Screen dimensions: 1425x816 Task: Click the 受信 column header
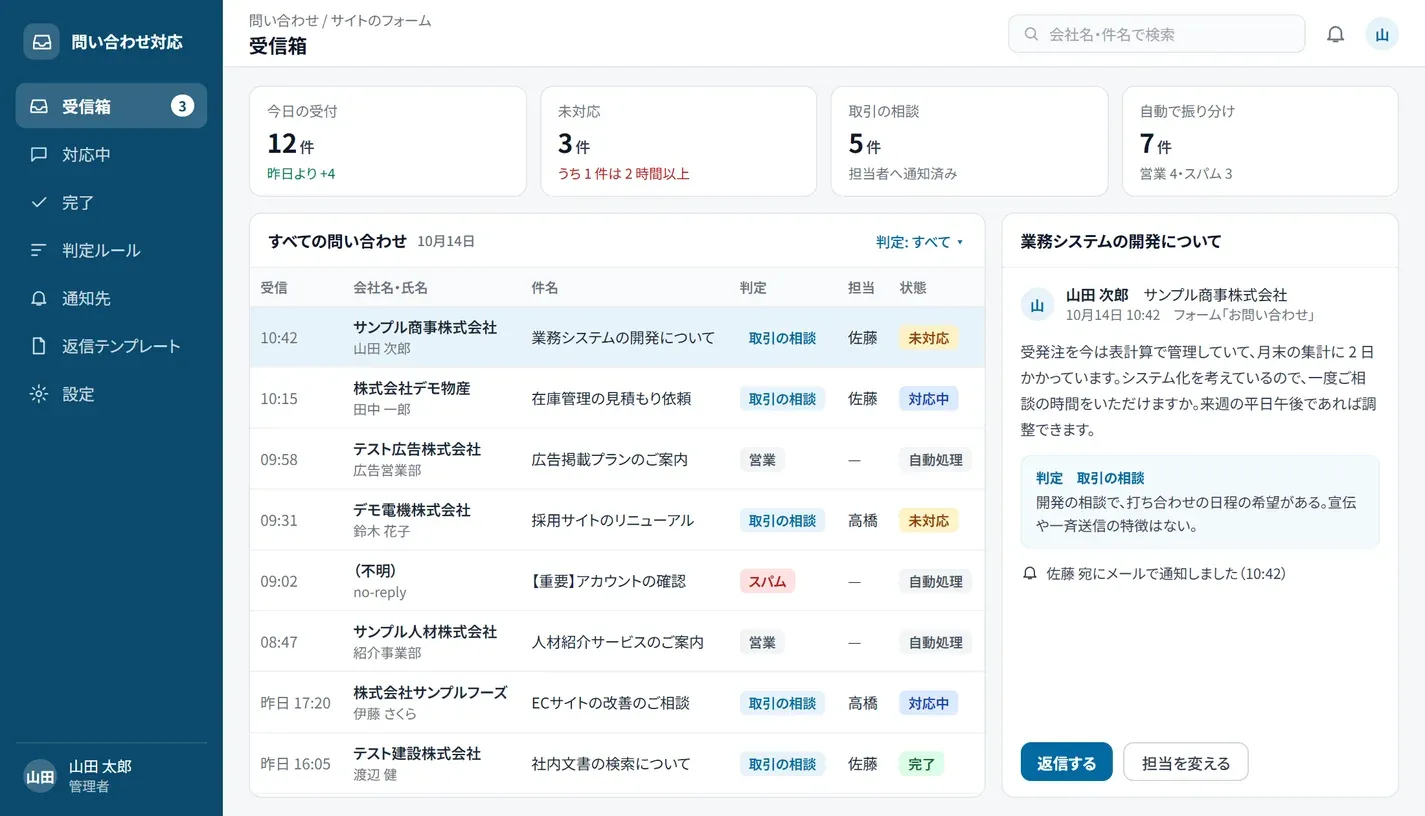pyautogui.click(x=274, y=288)
